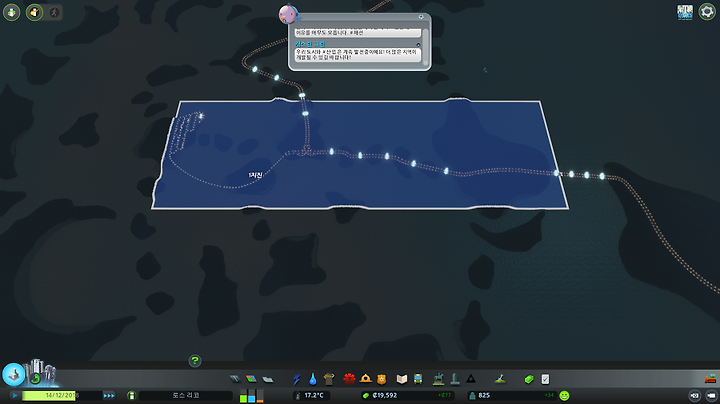Open the Healthcare services menu
This screenshot has width=720, height=404.
(349, 379)
